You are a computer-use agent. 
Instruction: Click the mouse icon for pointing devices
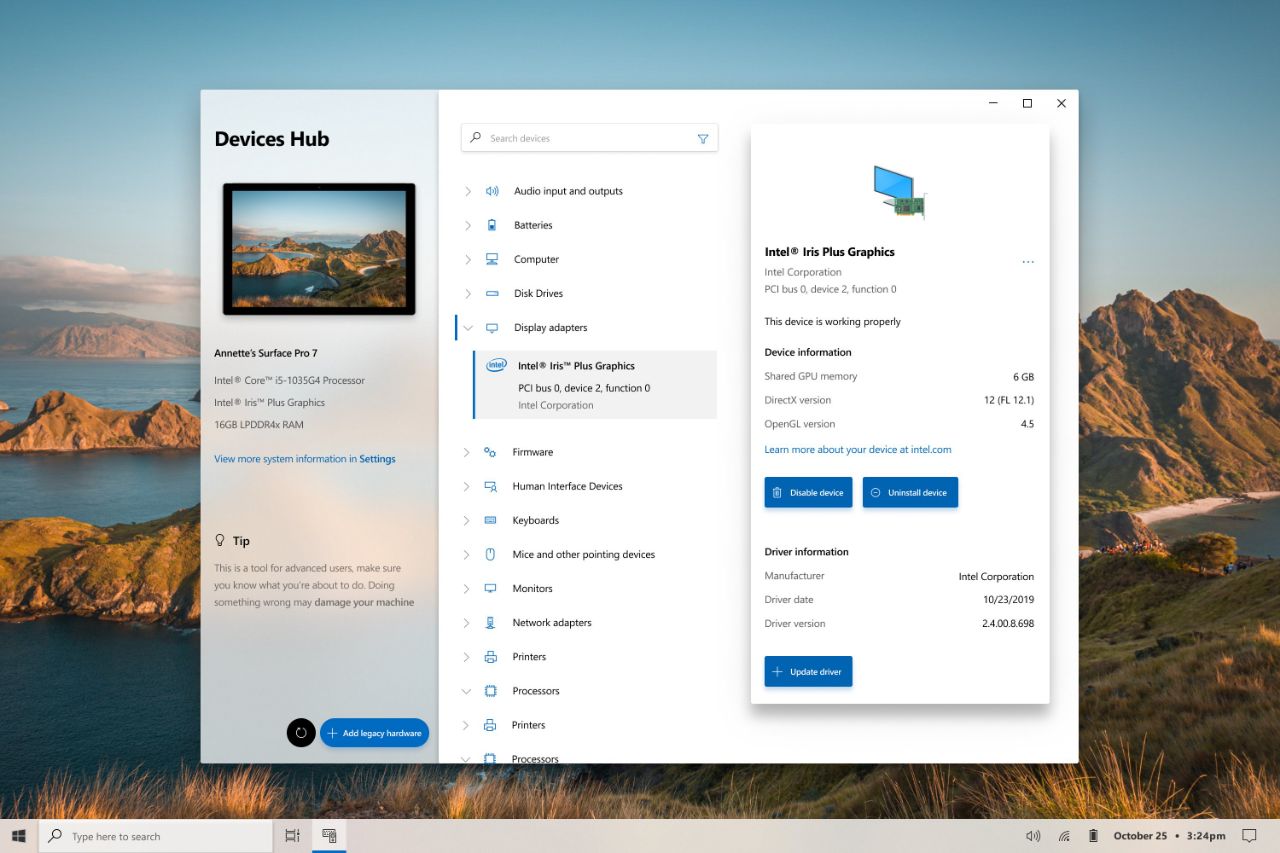coord(490,554)
